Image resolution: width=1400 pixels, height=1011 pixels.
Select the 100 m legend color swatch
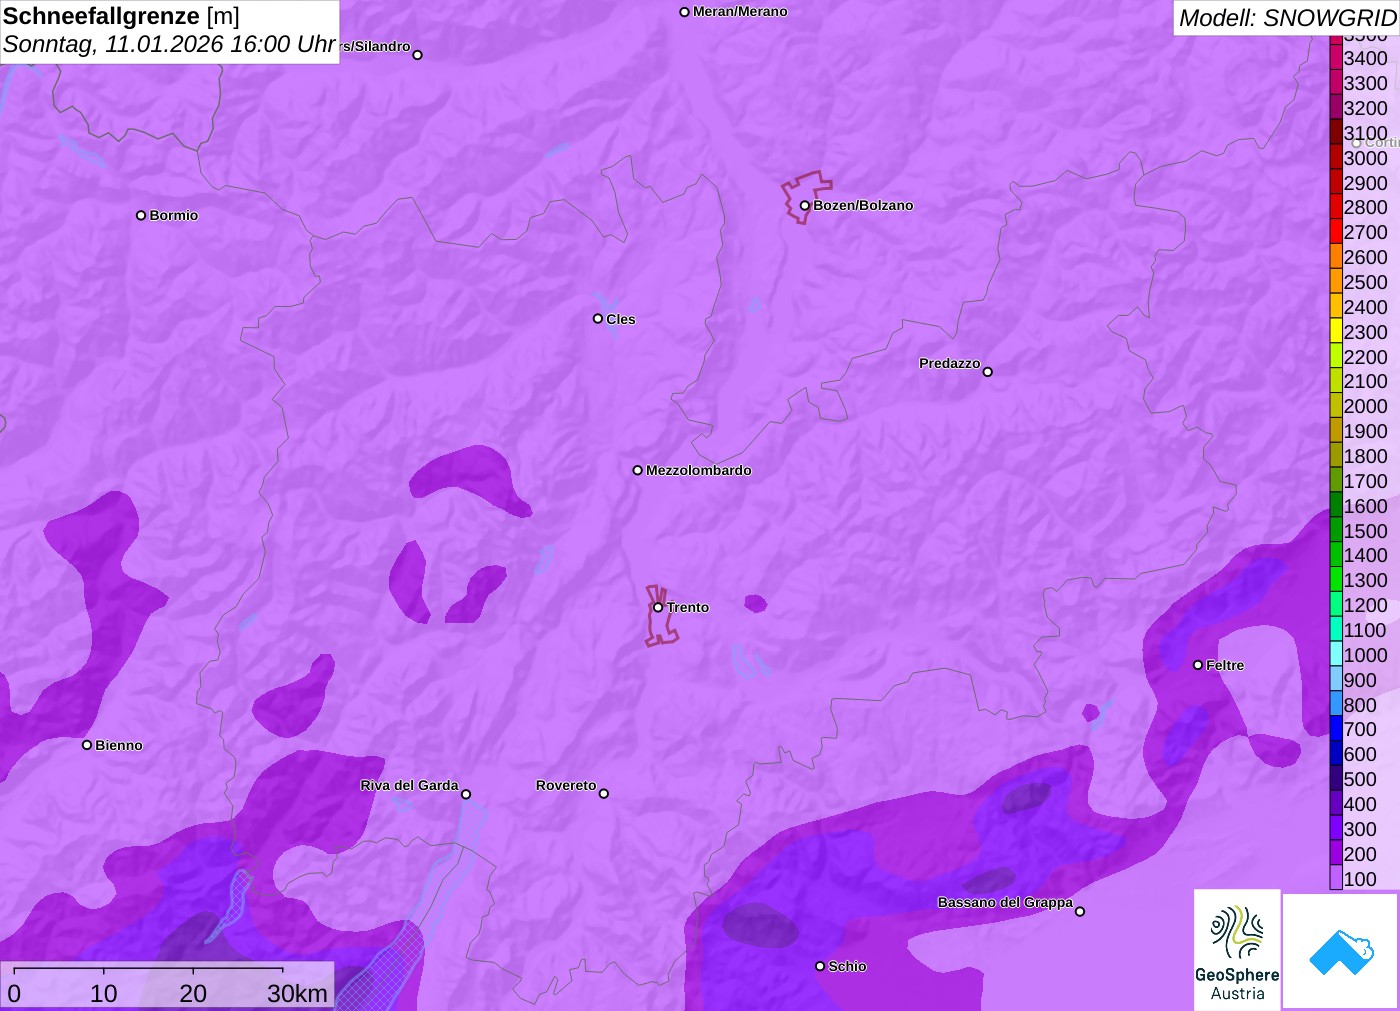coord(1336,879)
